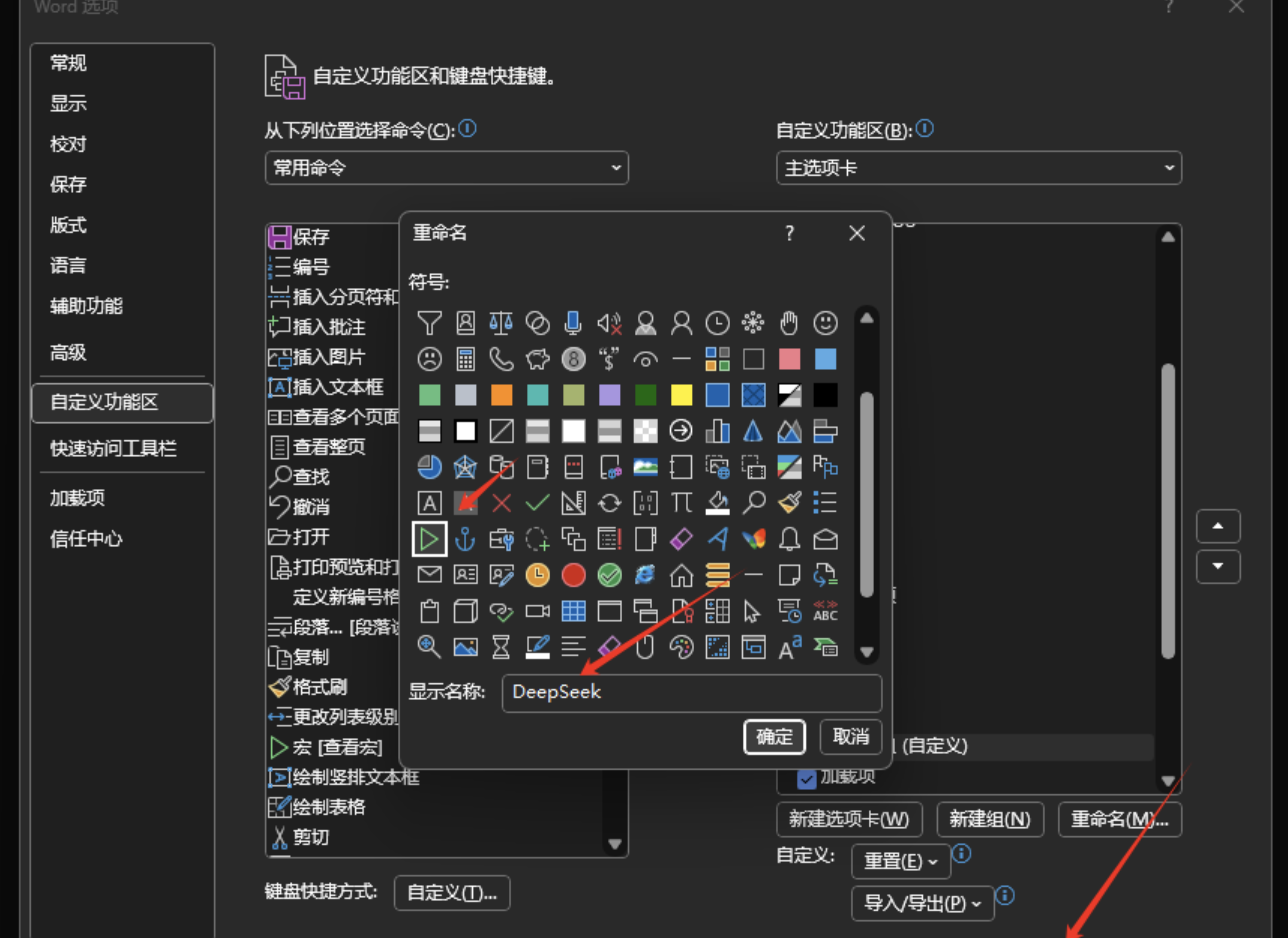
Task: Choose the piggy bank symbol
Action: pyautogui.click(x=537, y=358)
